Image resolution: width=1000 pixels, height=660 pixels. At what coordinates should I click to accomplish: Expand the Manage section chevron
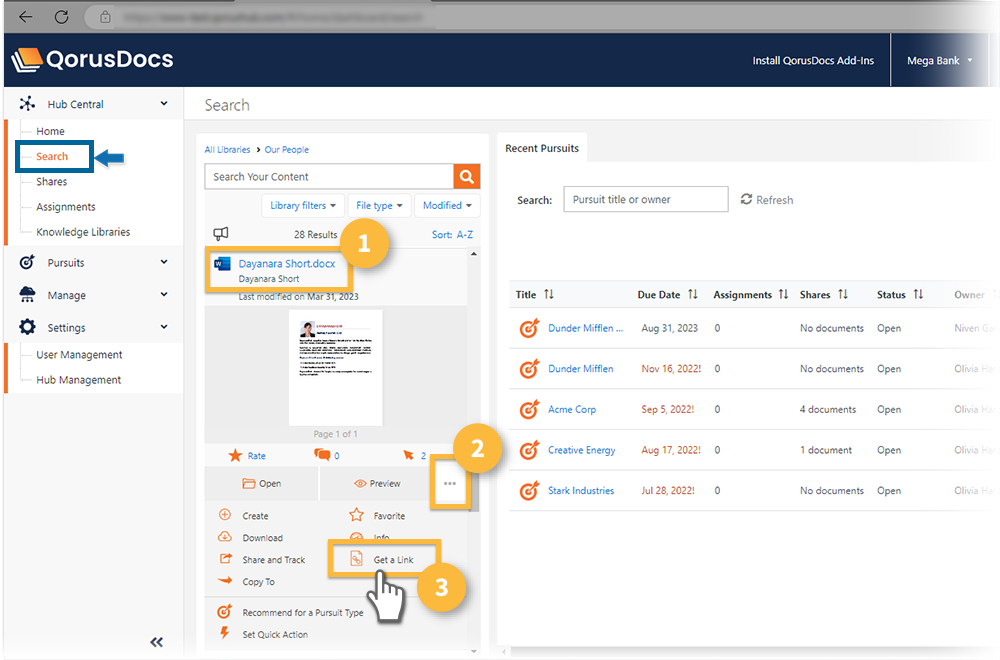pos(164,294)
